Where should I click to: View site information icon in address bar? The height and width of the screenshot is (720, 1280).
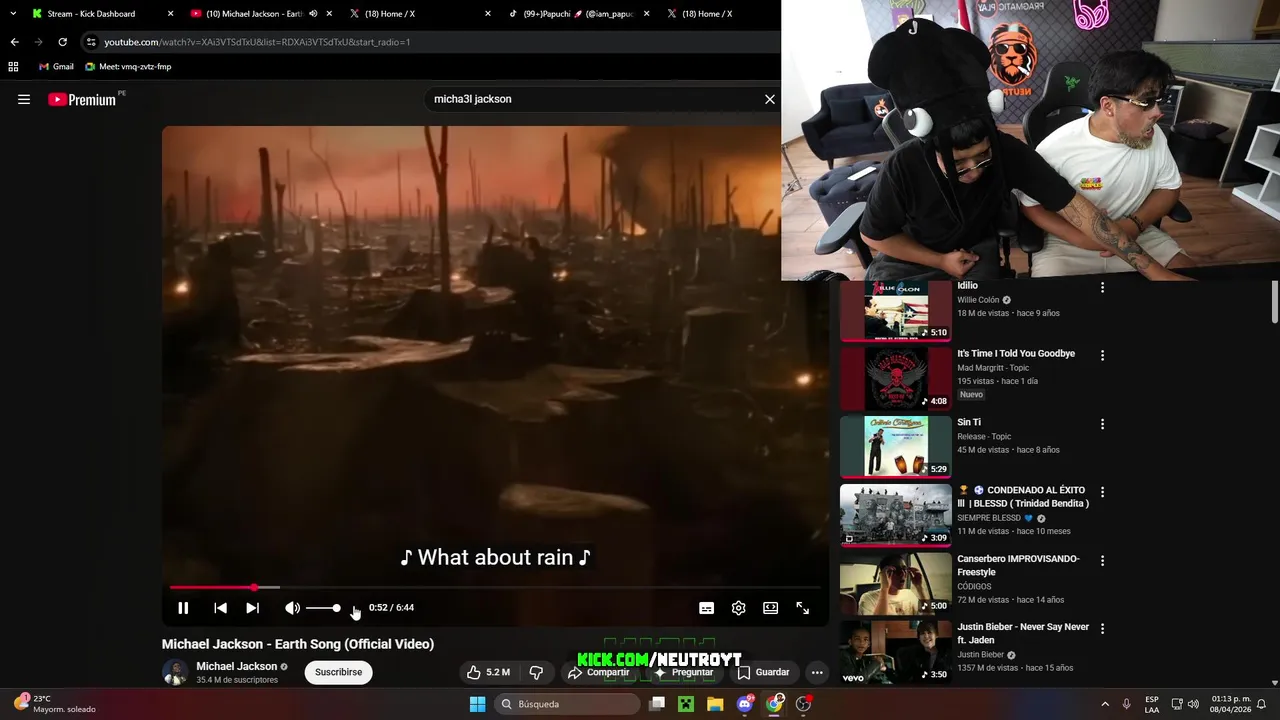click(91, 42)
